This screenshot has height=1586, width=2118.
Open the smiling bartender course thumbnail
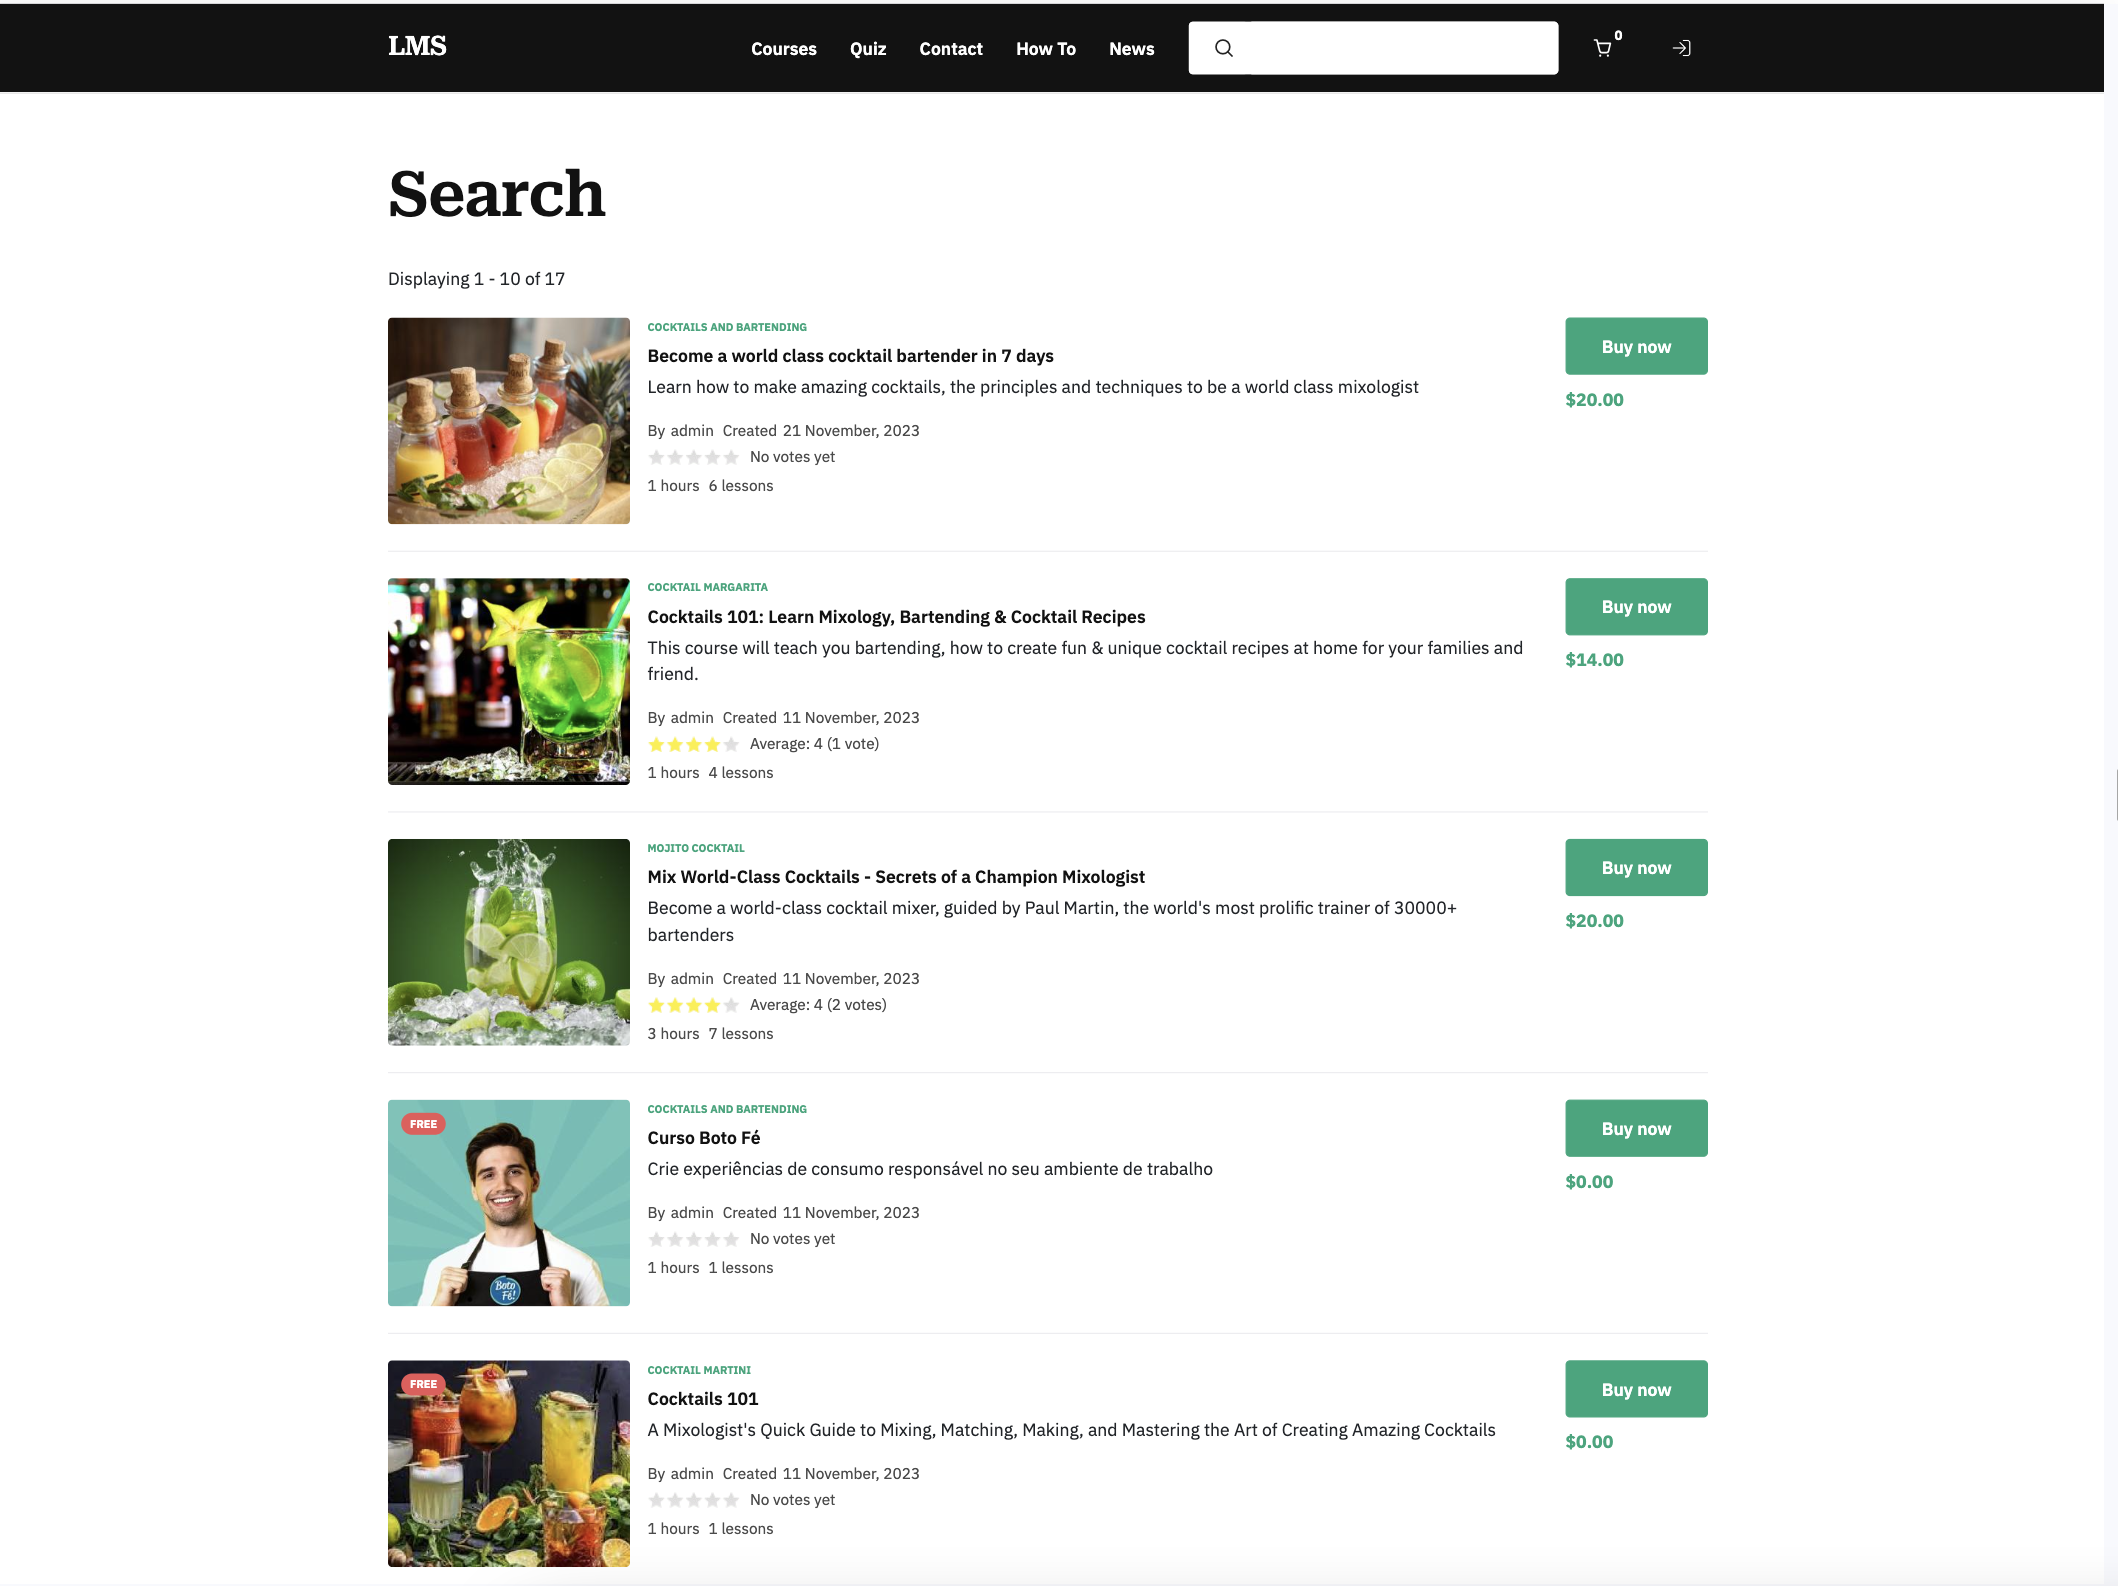click(x=509, y=1203)
